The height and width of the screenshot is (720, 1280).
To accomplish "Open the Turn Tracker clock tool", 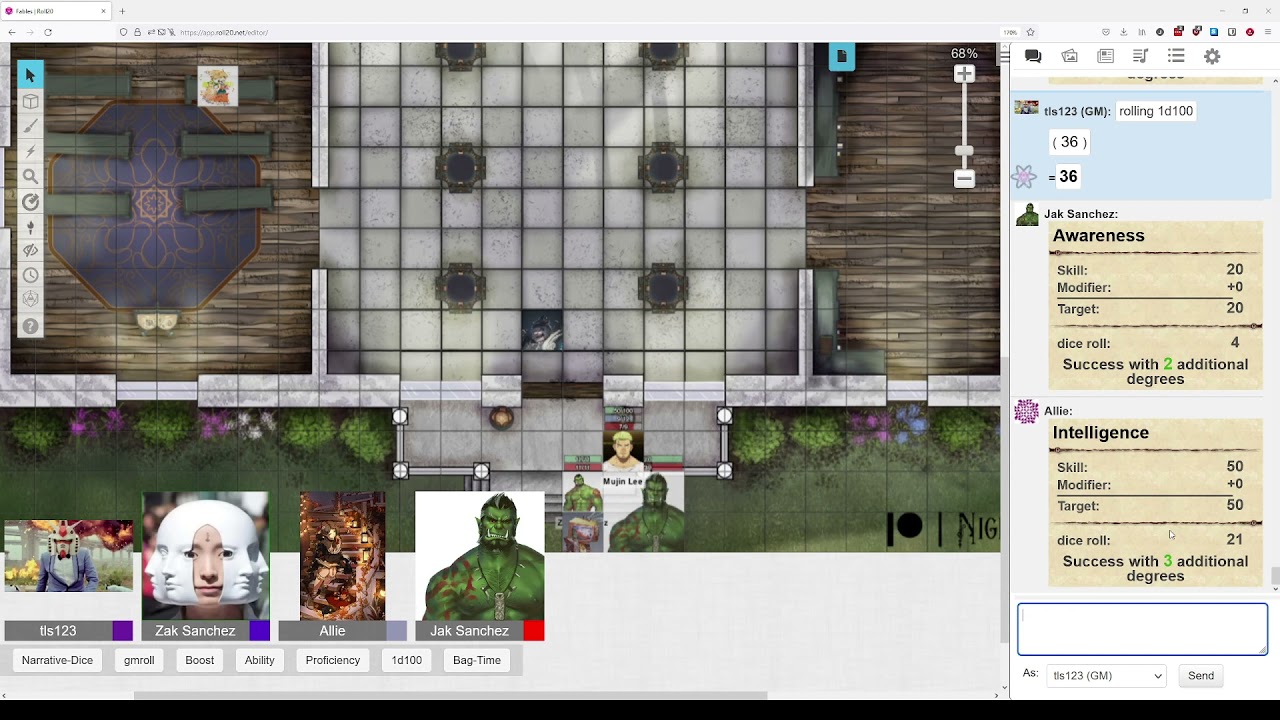I will 30,276.
